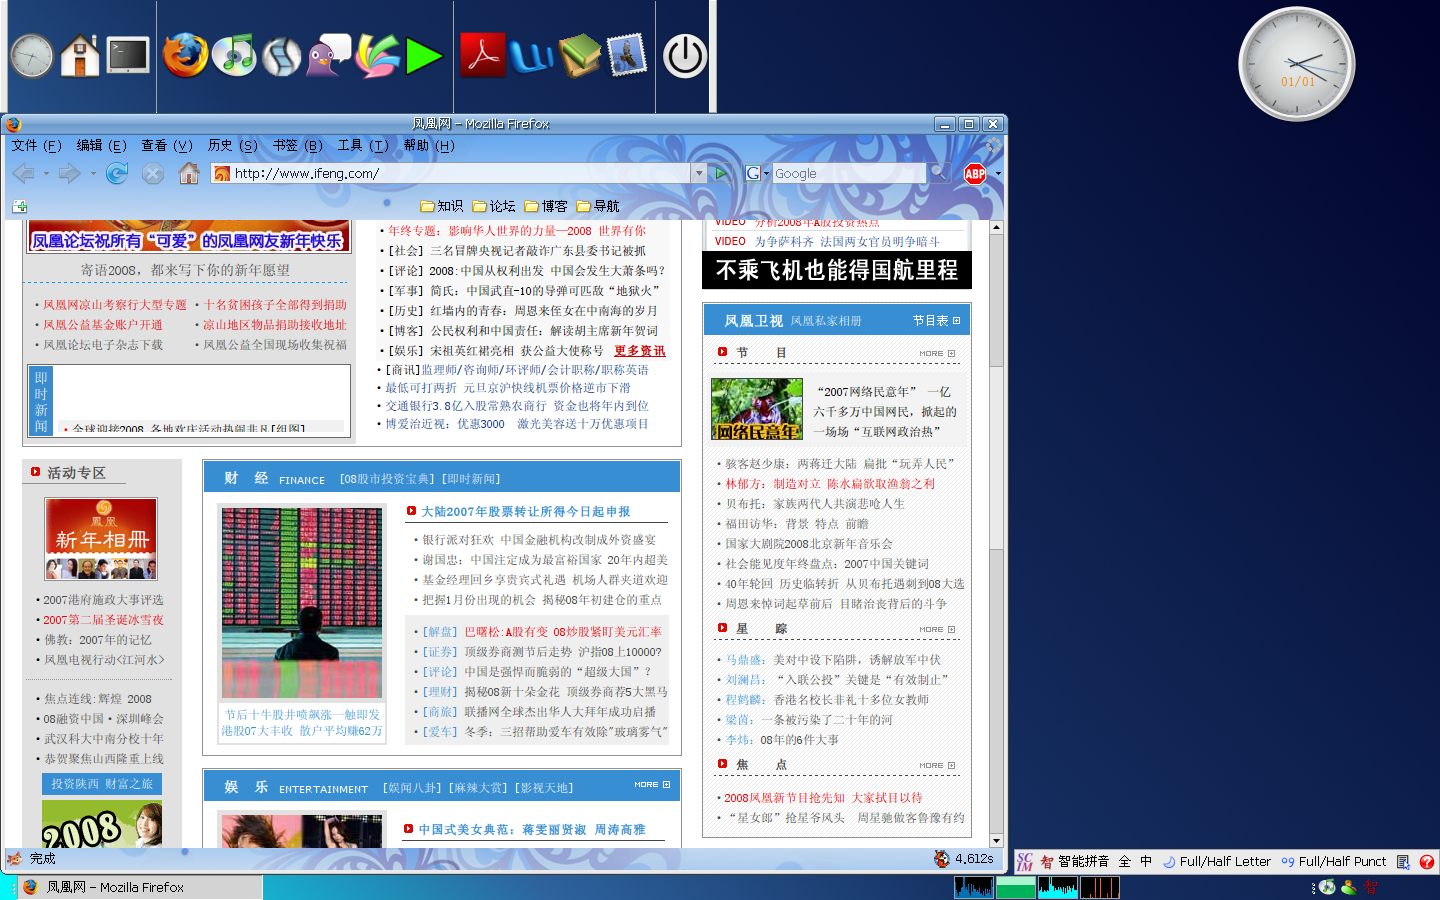Open SCIM help red question icon
The height and width of the screenshot is (900, 1440).
tap(1427, 862)
